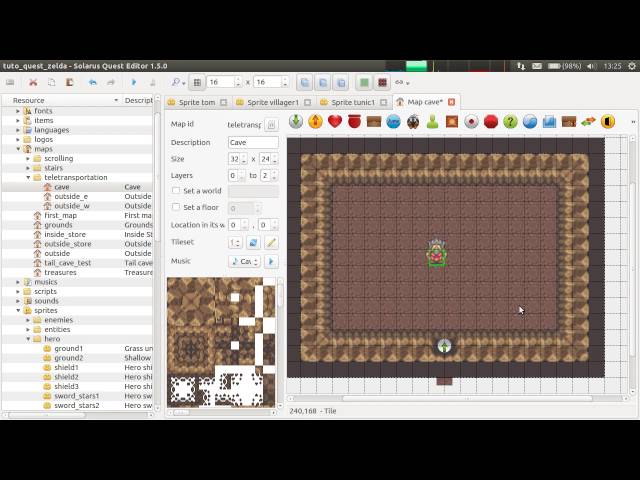The image size is (640, 480).
Task: Play the selected map music
Action: (x=271, y=261)
